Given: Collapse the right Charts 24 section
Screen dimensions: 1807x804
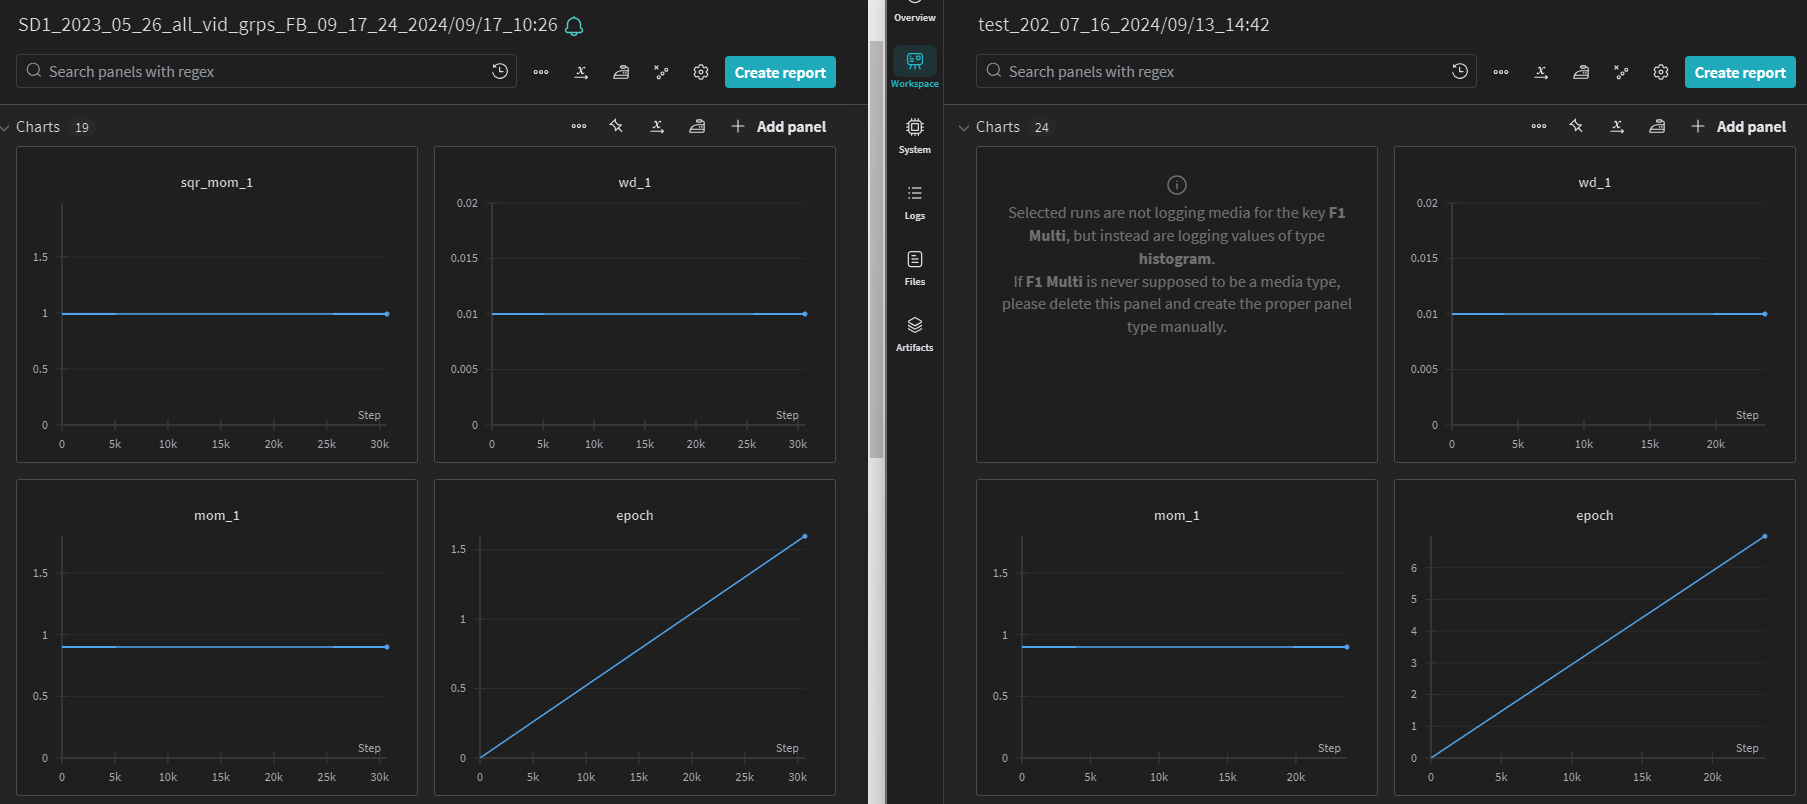Looking at the screenshot, I should [964, 127].
